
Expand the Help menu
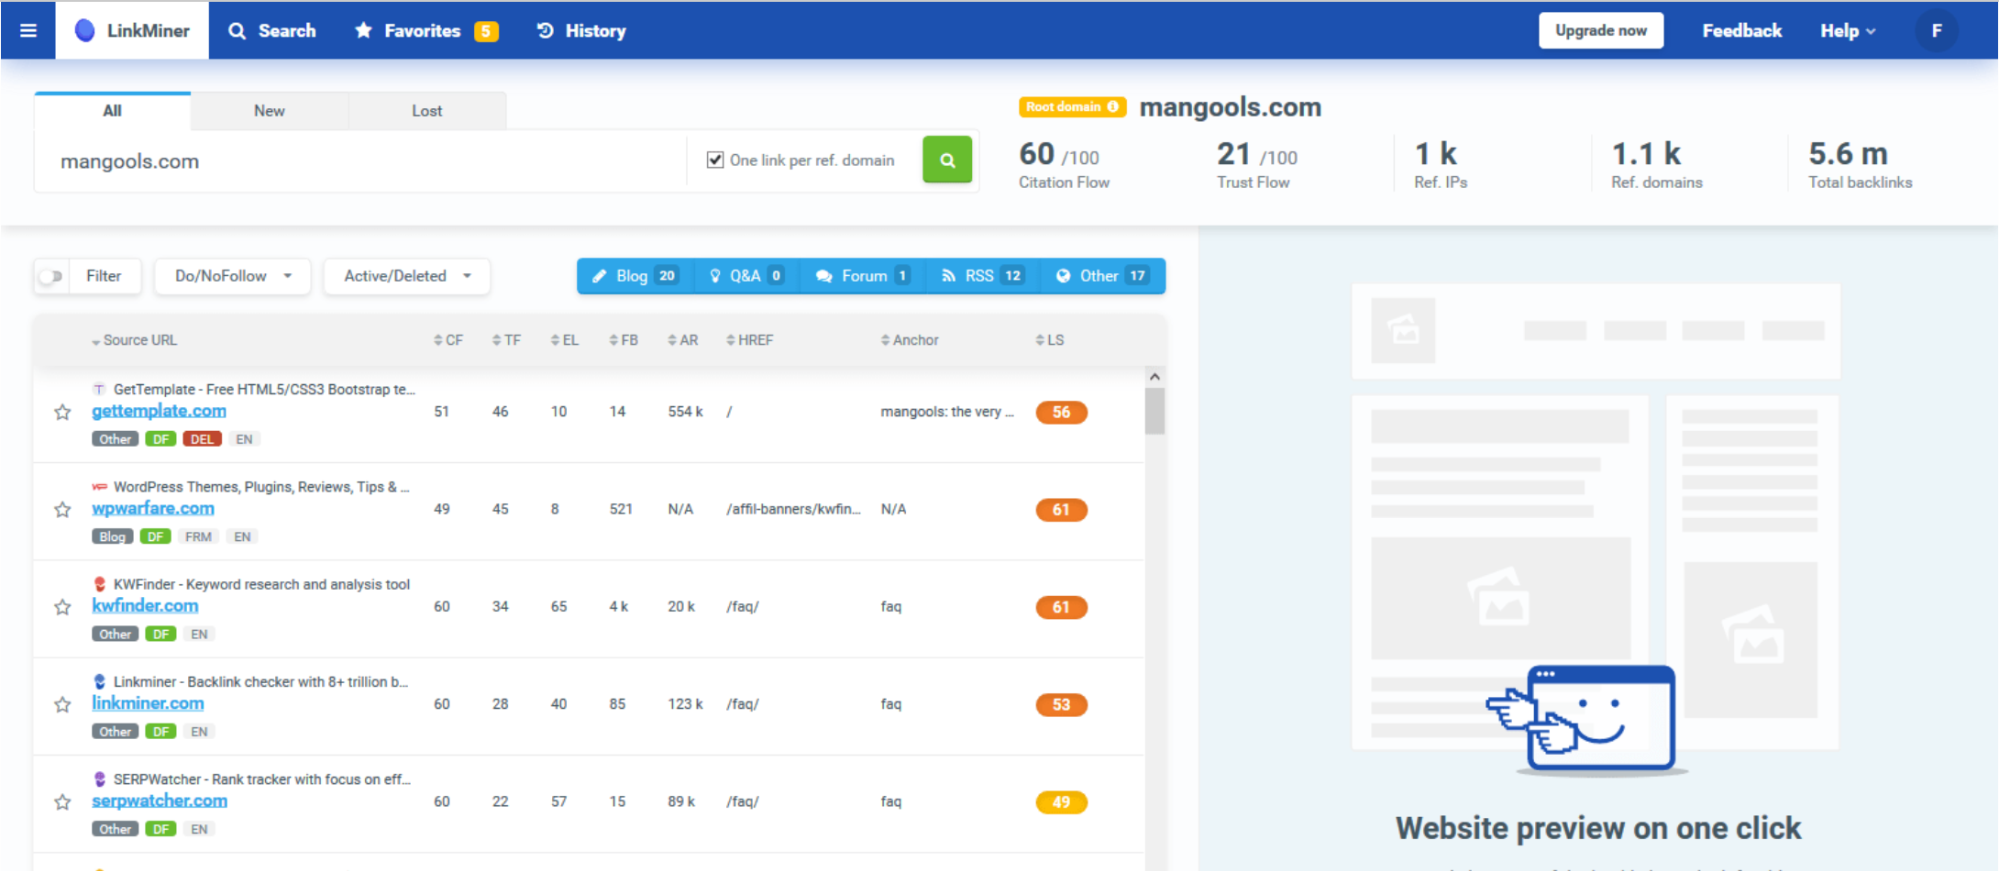click(1847, 31)
